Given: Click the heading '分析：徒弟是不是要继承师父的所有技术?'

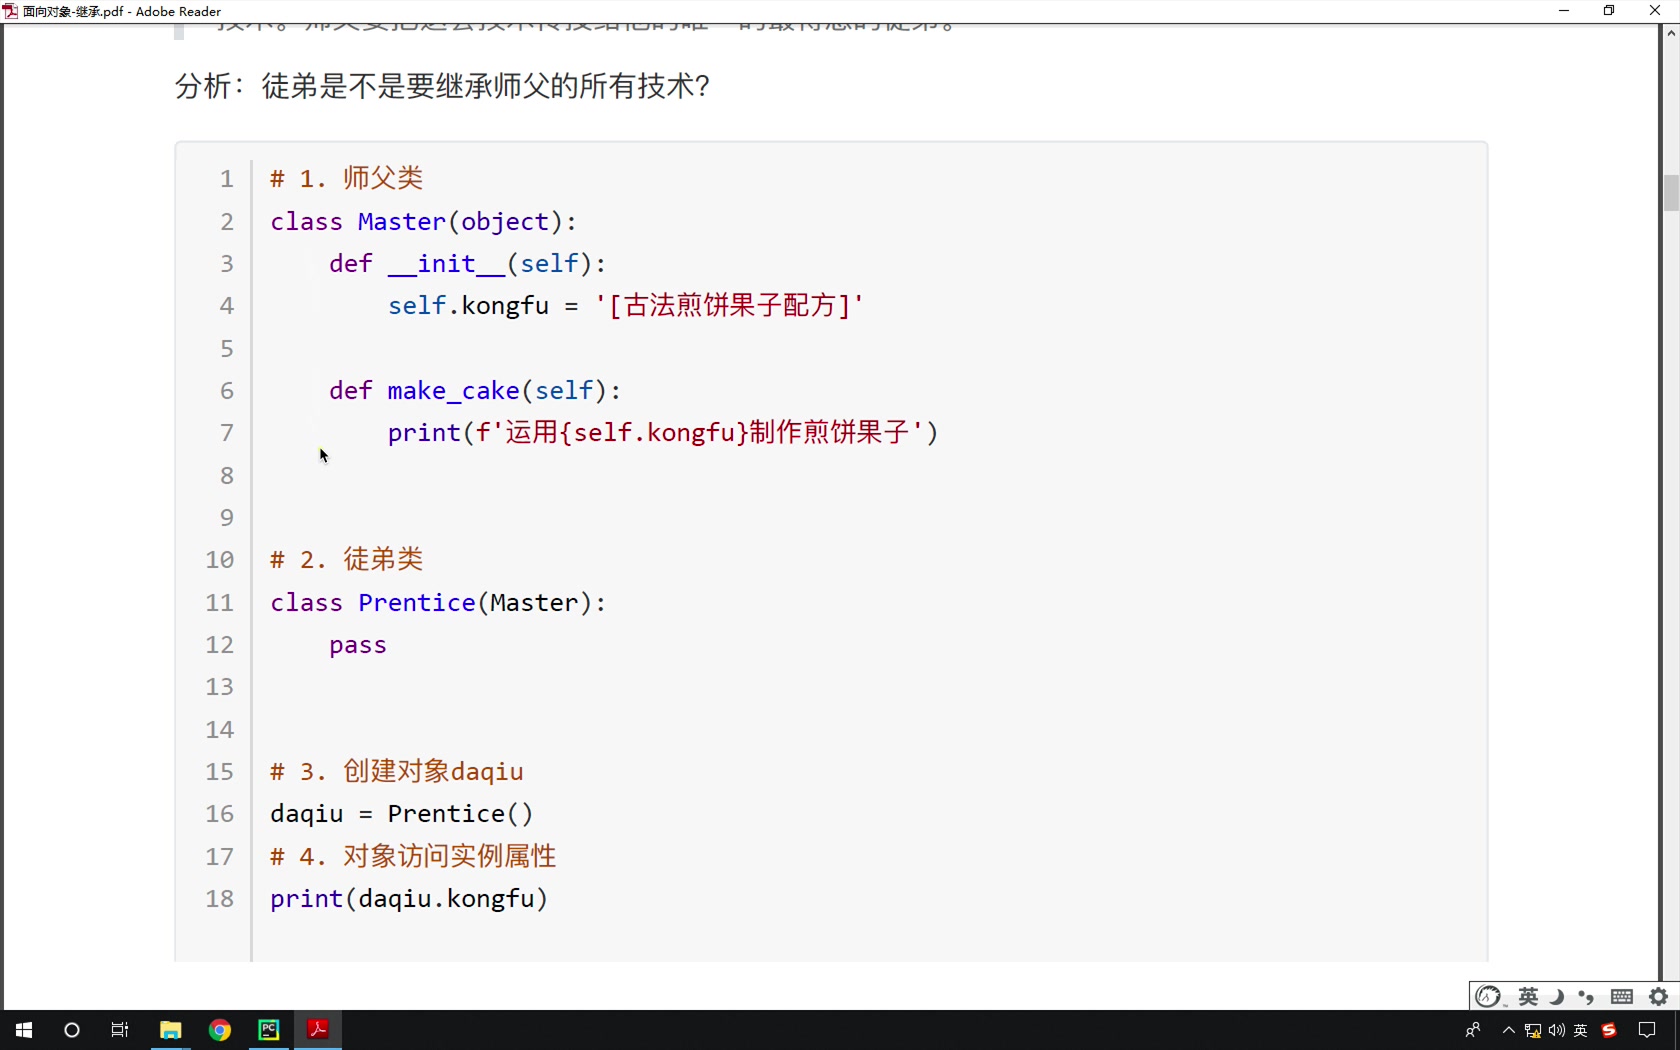Looking at the screenshot, I should click(443, 86).
